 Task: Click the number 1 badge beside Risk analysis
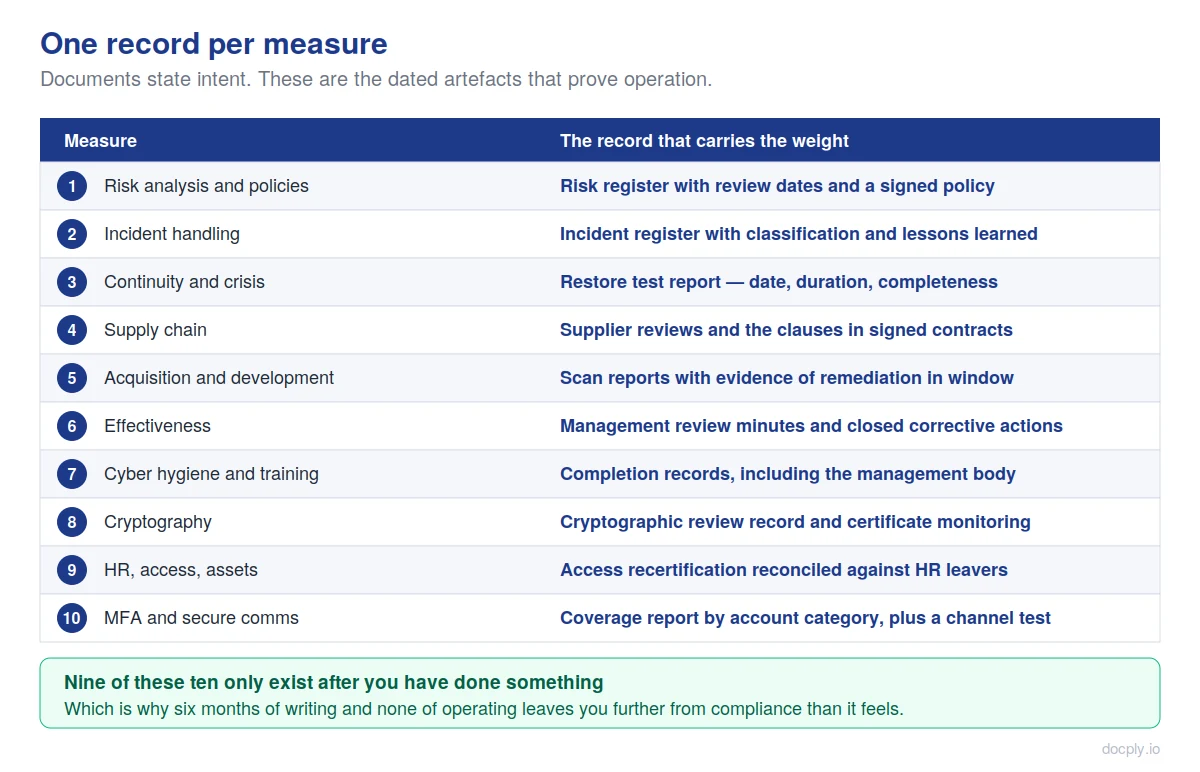(x=72, y=186)
